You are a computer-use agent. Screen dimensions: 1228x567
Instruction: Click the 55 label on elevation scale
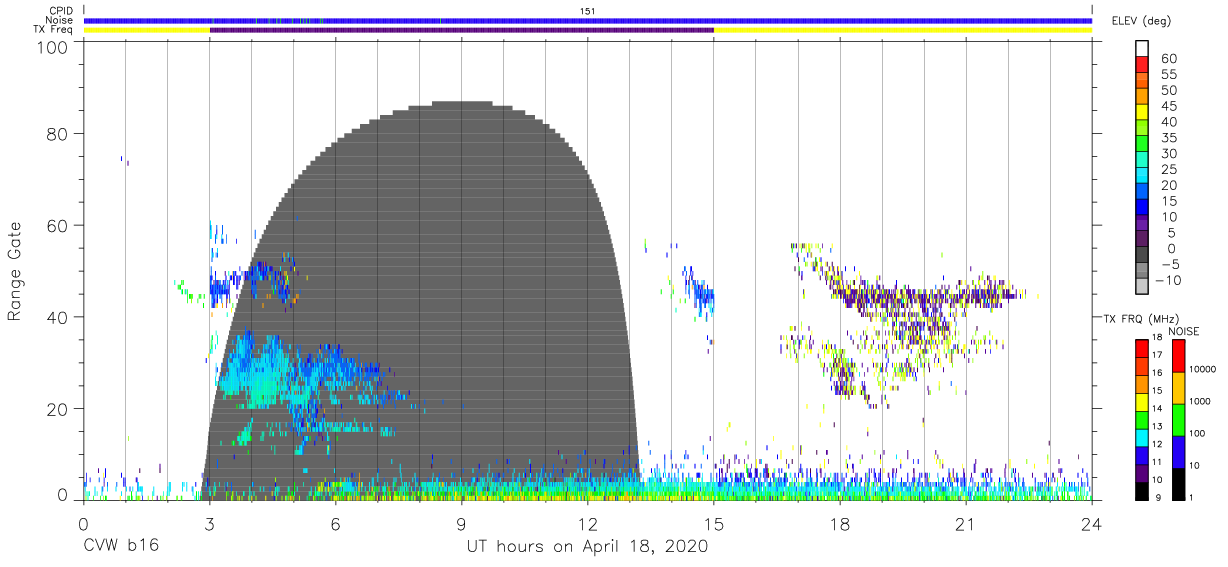(1168, 75)
